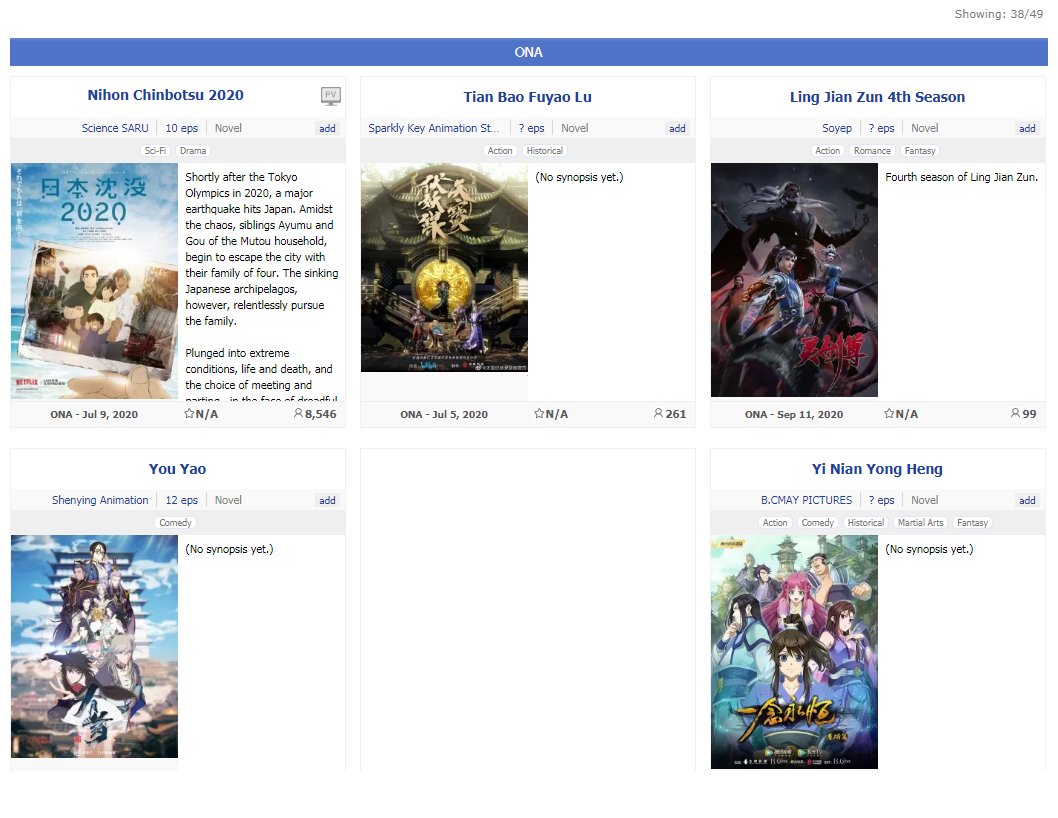Image resolution: width=1058 pixels, height=818 pixels.
Task: Add Tian Bao Fuyao Lu to list
Action: tap(677, 128)
